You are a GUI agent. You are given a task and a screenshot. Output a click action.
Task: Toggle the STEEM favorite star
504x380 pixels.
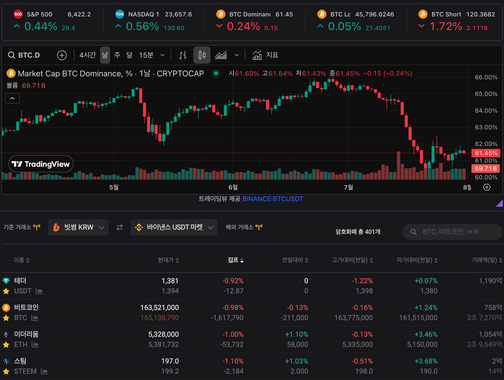click(6, 371)
